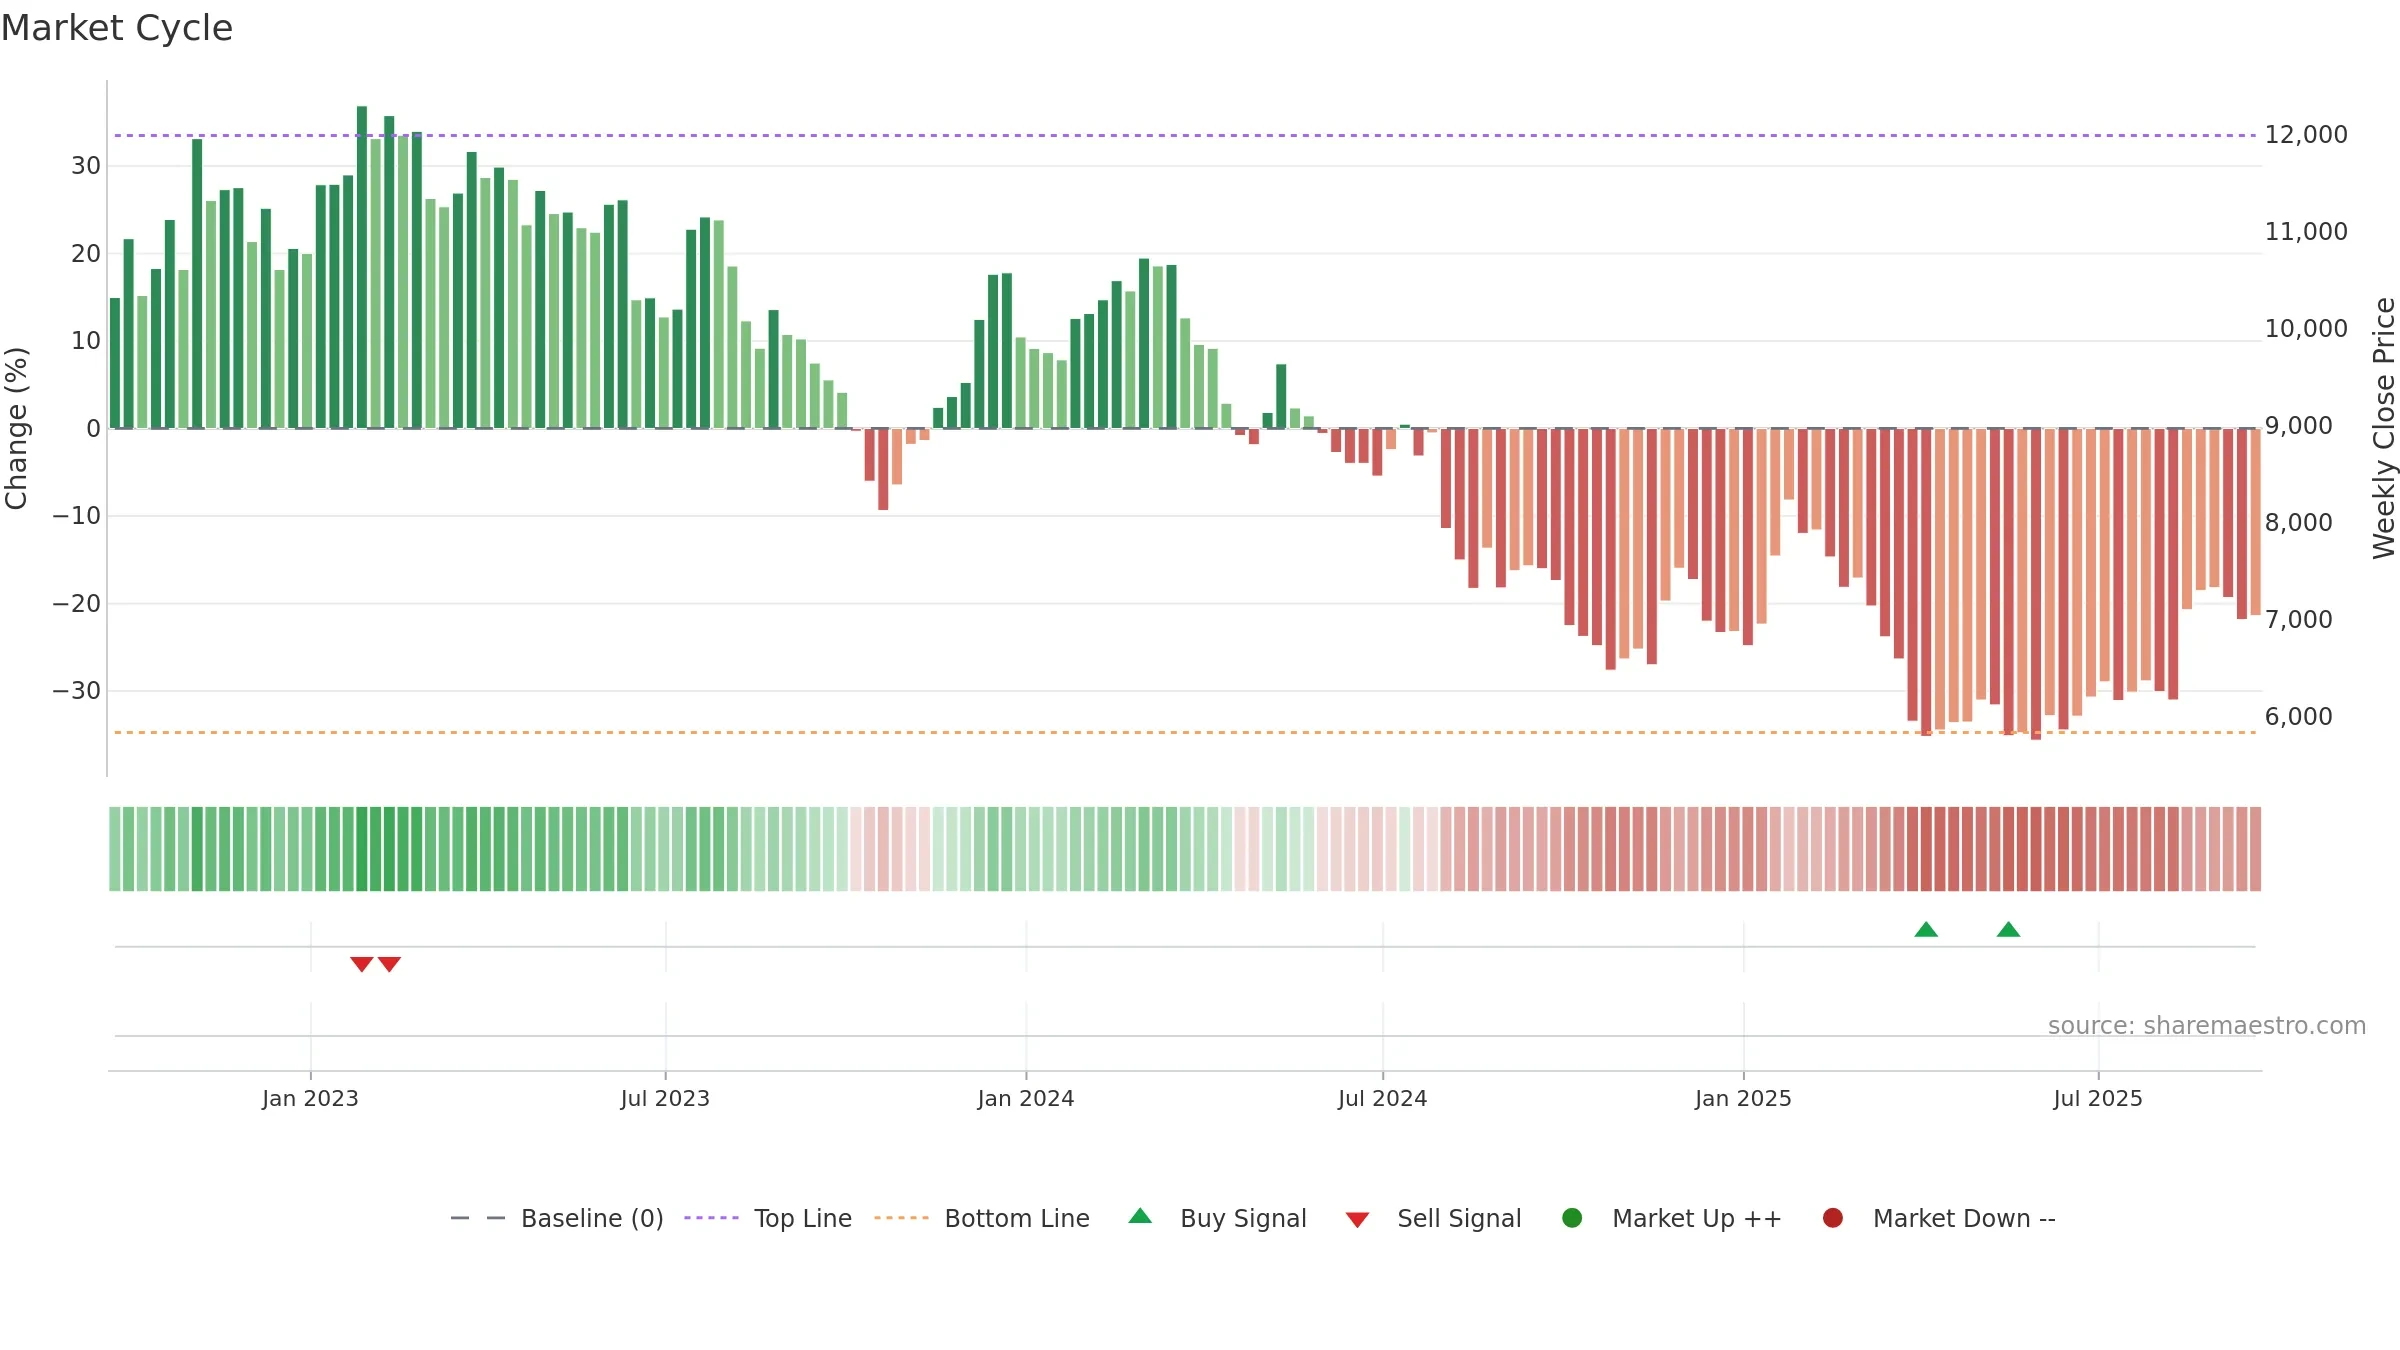This screenshot has height=1350, width=2400.
Task: Click the 30 percent change axis label
Action: pos(86,166)
